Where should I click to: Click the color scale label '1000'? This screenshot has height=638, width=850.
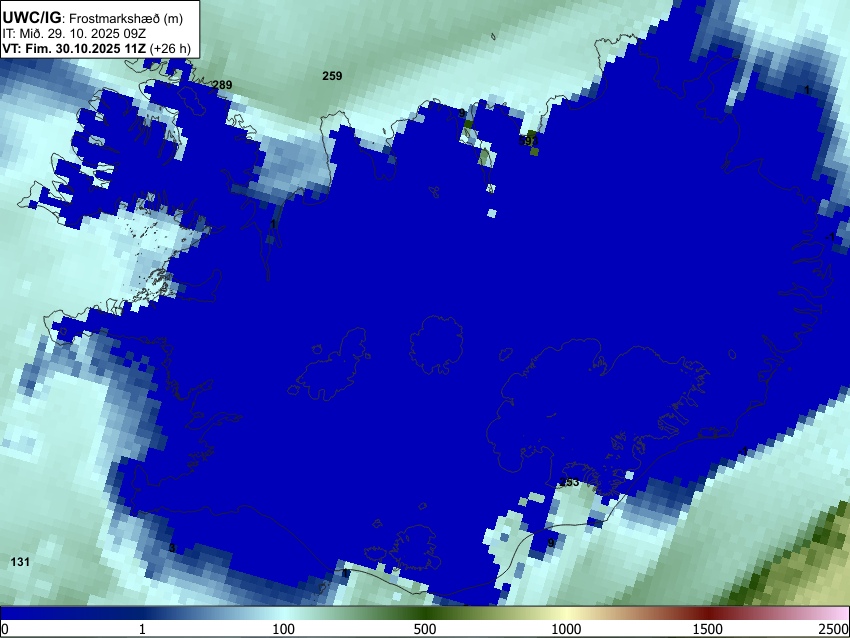(566, 629)
